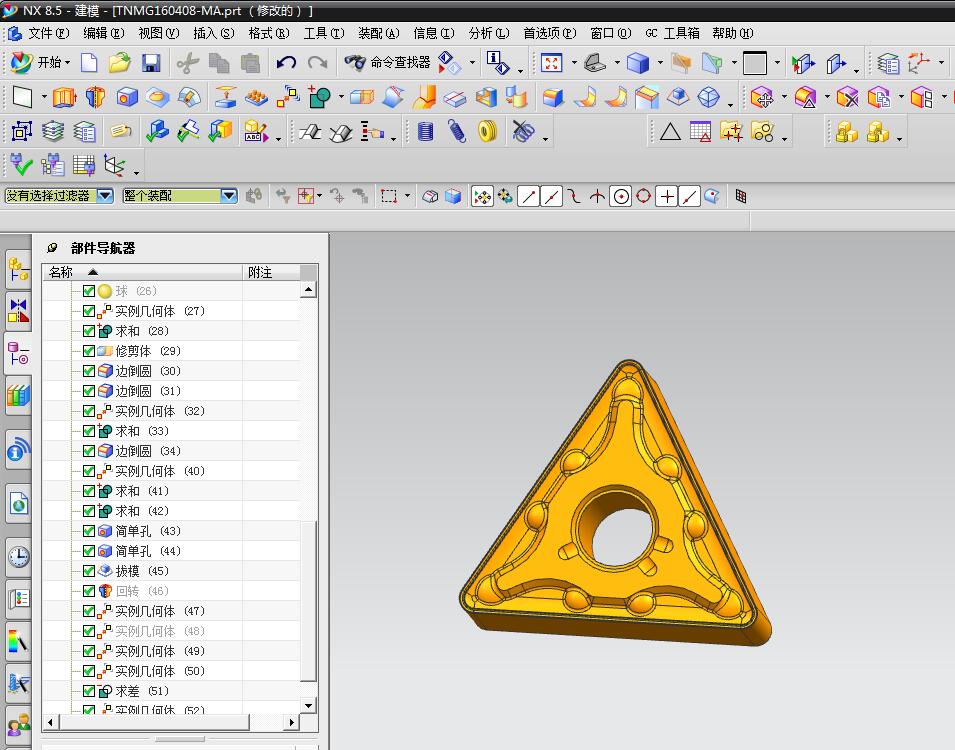Screen dimensions: 955x750
Task: Click scroll up arrow in navigator
Action: [x=309, y=289]
